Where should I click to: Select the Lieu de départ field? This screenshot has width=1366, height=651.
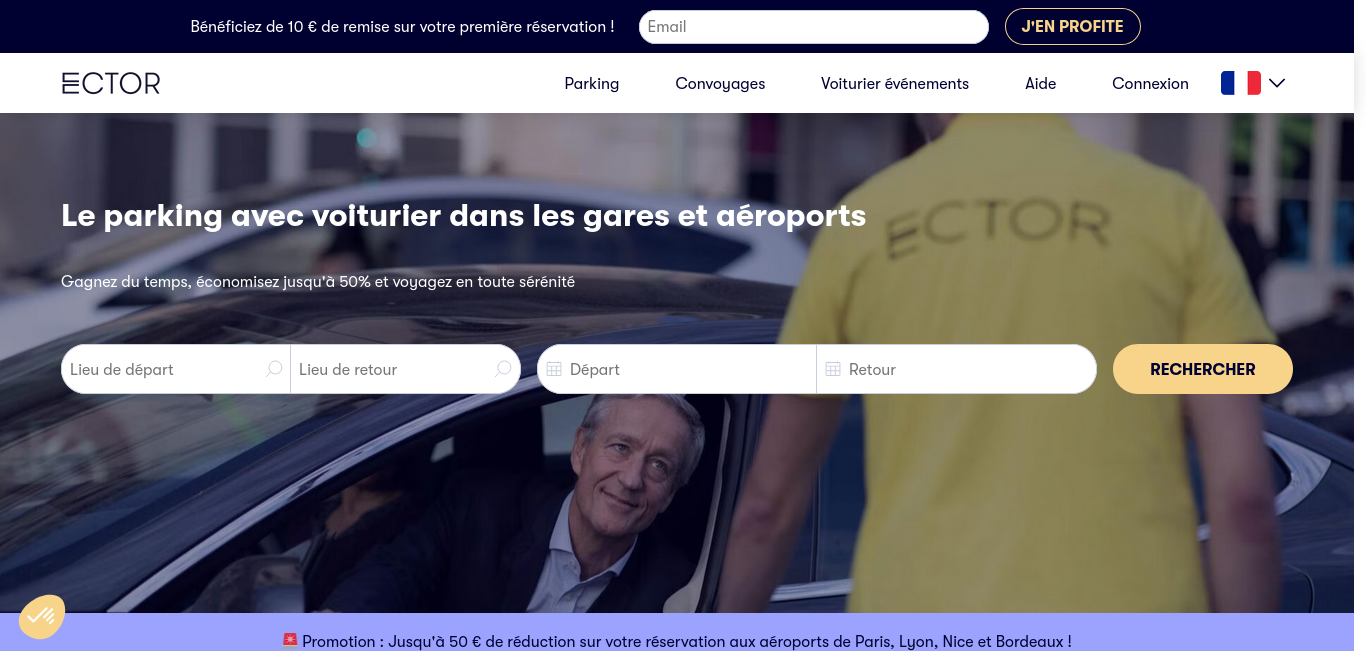tap(176, 369)
